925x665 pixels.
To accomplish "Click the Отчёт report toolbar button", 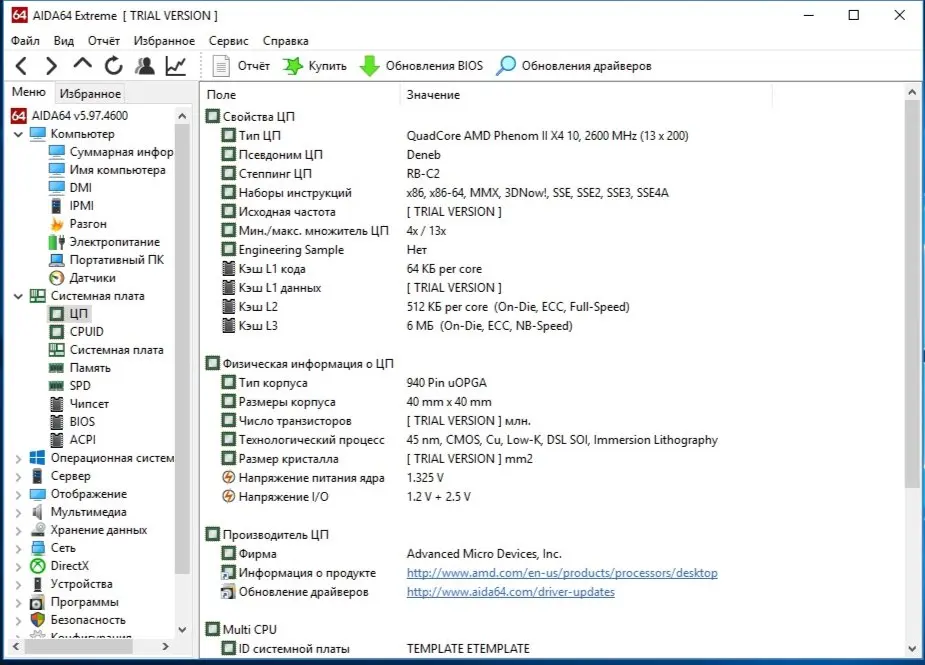I will [242, 66].
